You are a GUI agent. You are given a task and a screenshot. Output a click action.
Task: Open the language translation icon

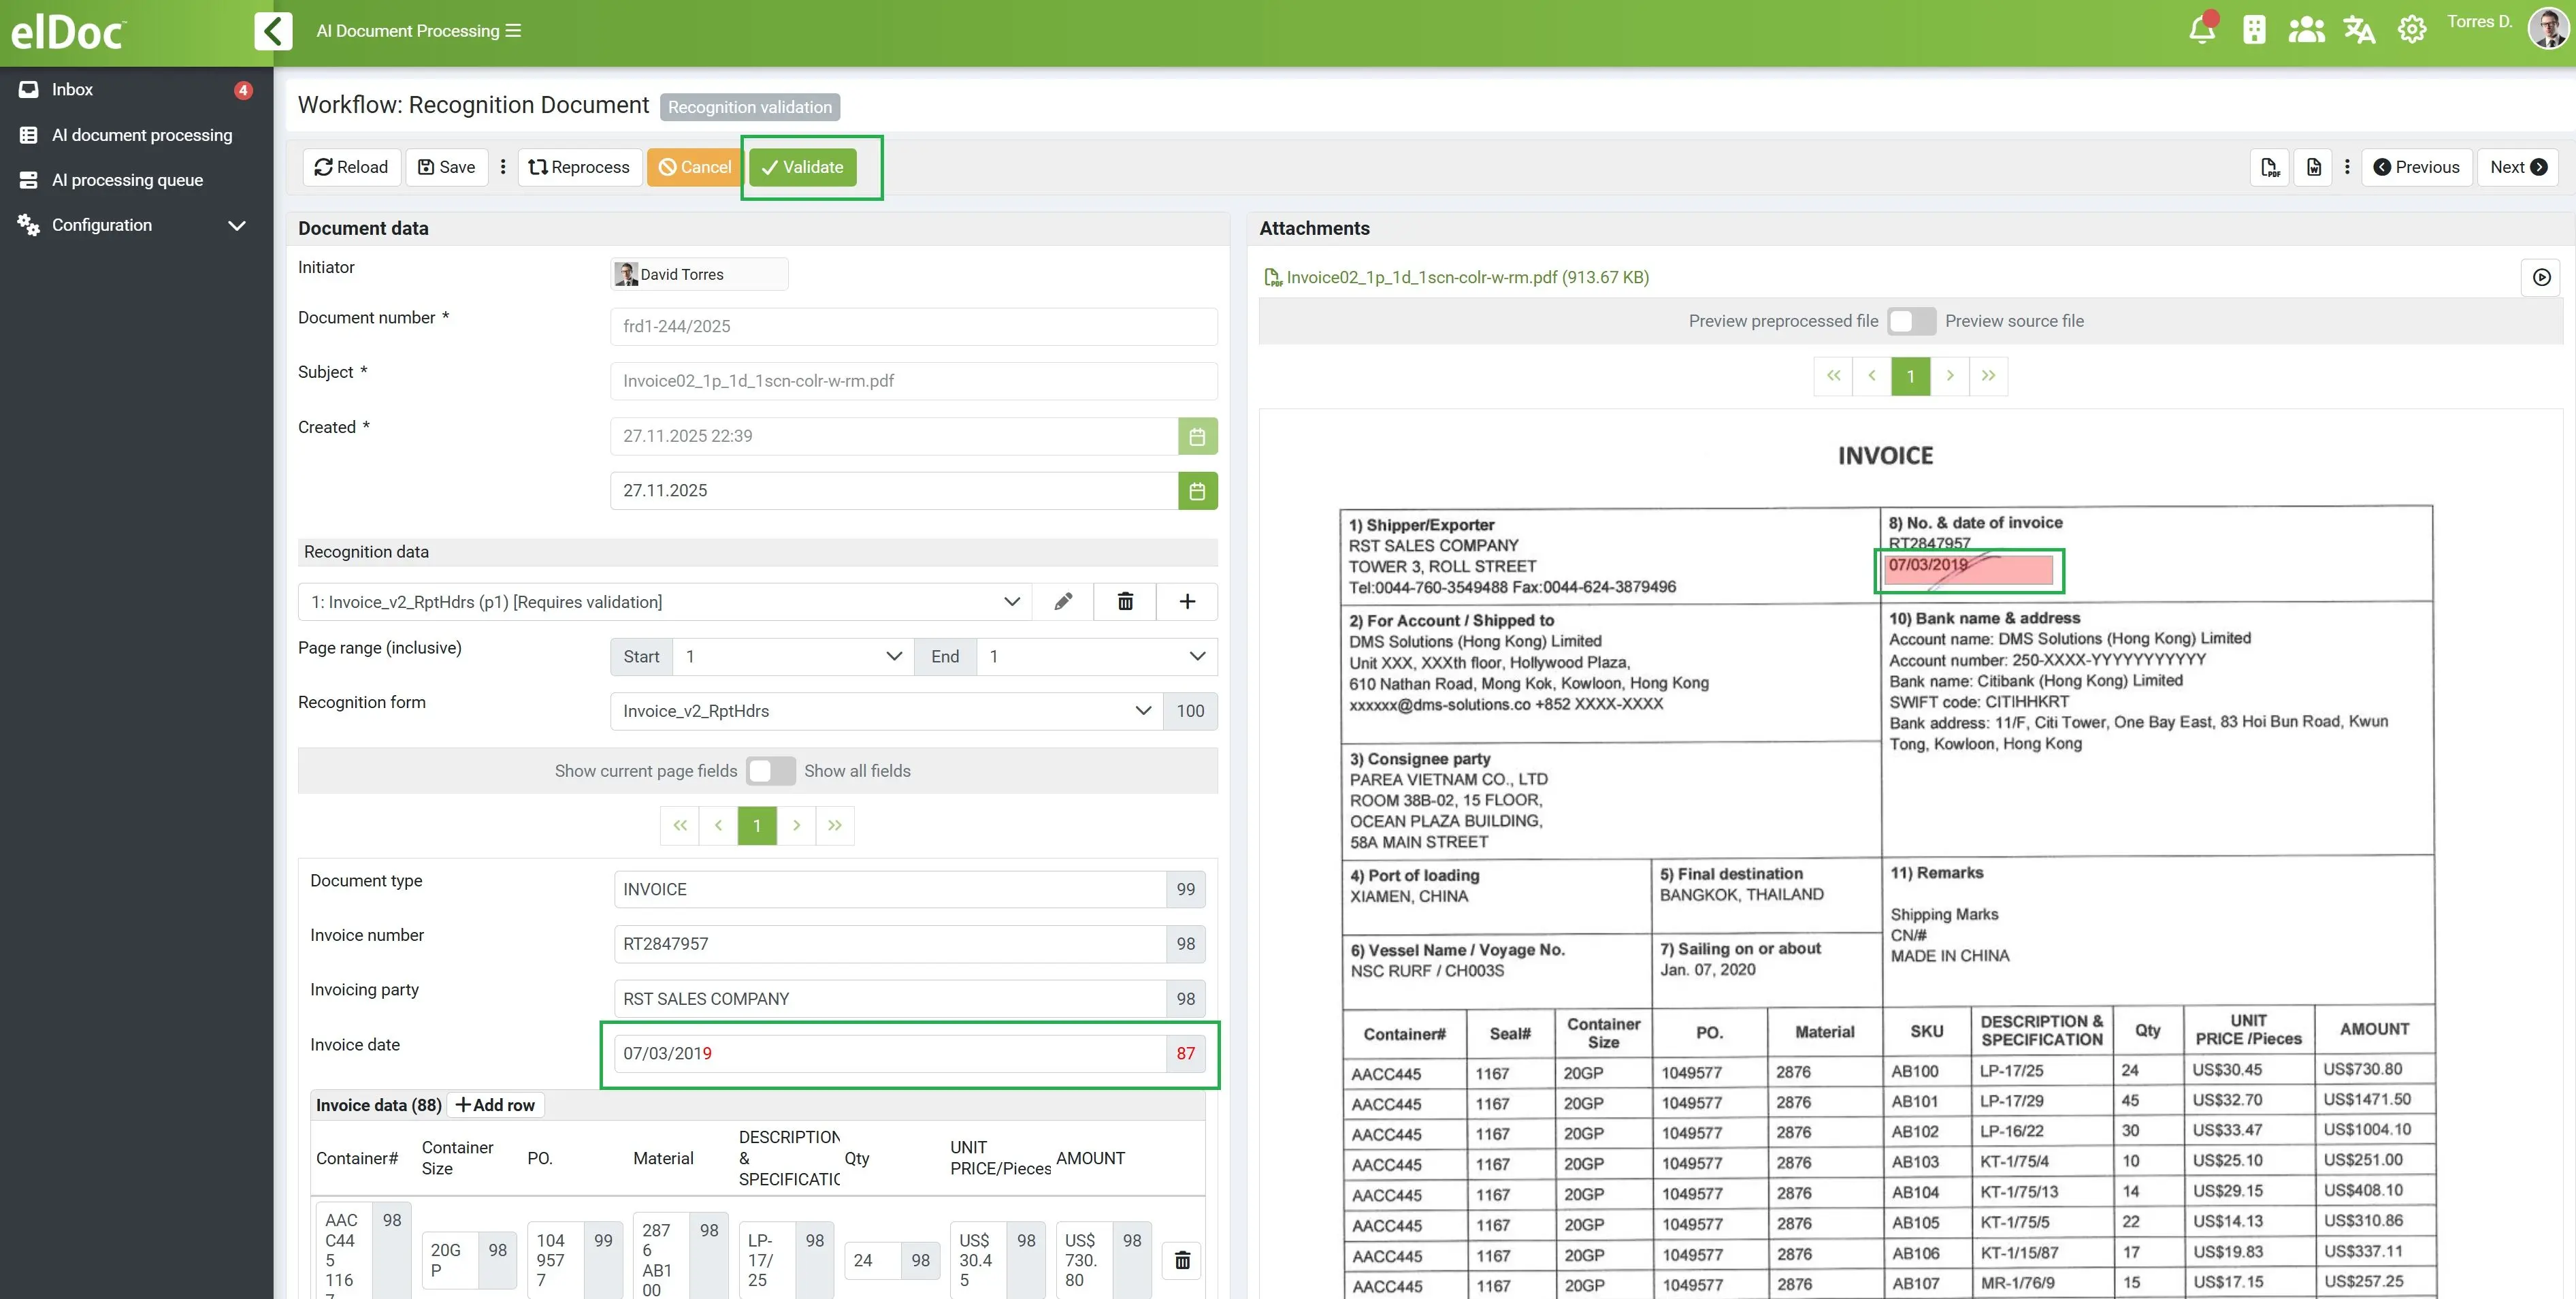(x=2358, y=30)
